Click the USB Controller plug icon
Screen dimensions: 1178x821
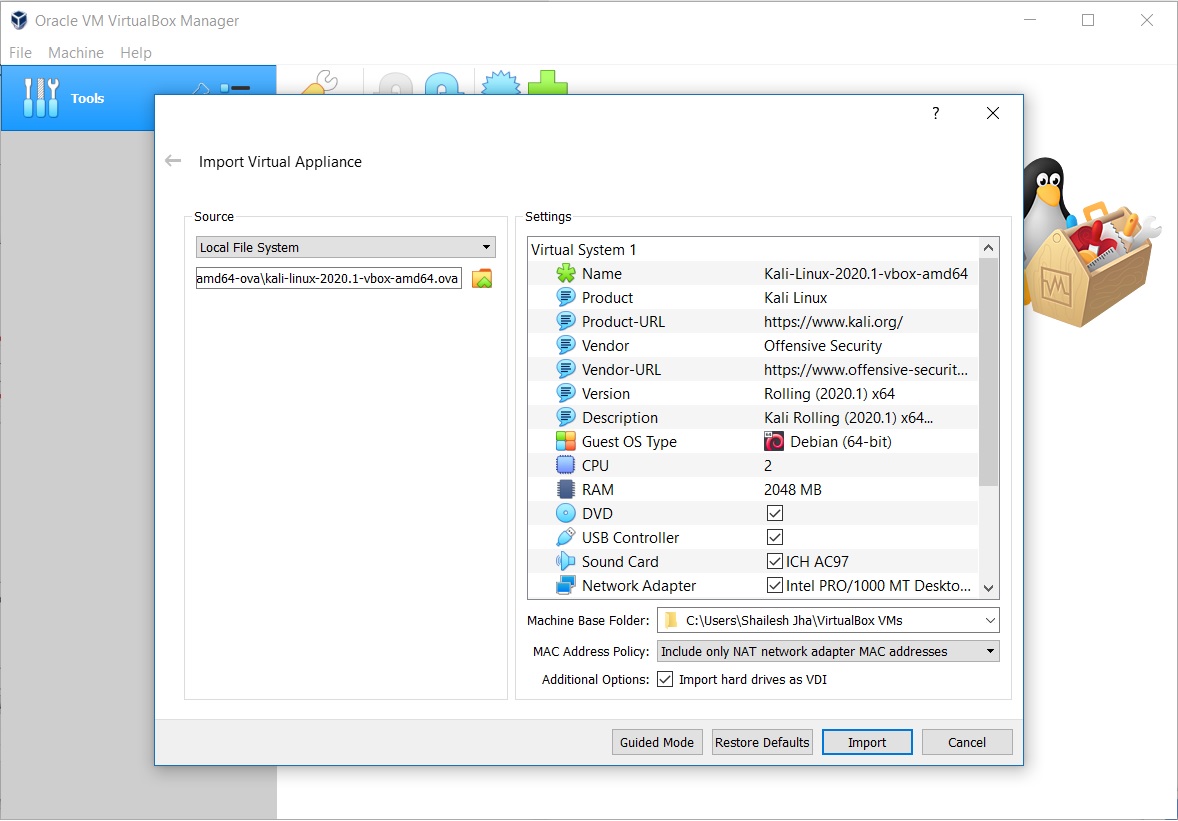pos(566,538)
